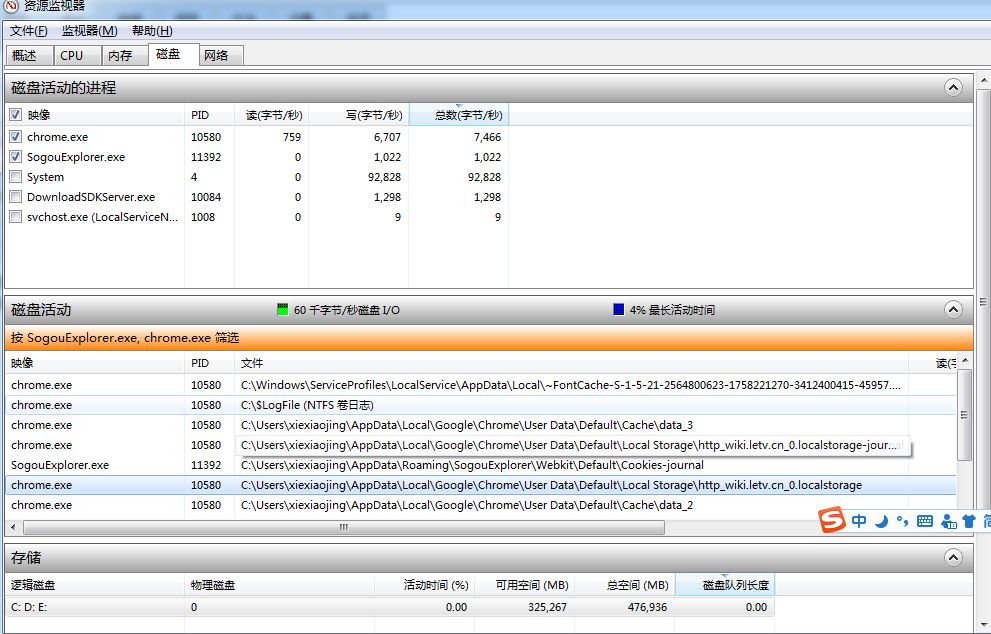The height and width of the screenshot is (634, 991).
Task: Sort processes by PID column header
Action: coord(209,115)
